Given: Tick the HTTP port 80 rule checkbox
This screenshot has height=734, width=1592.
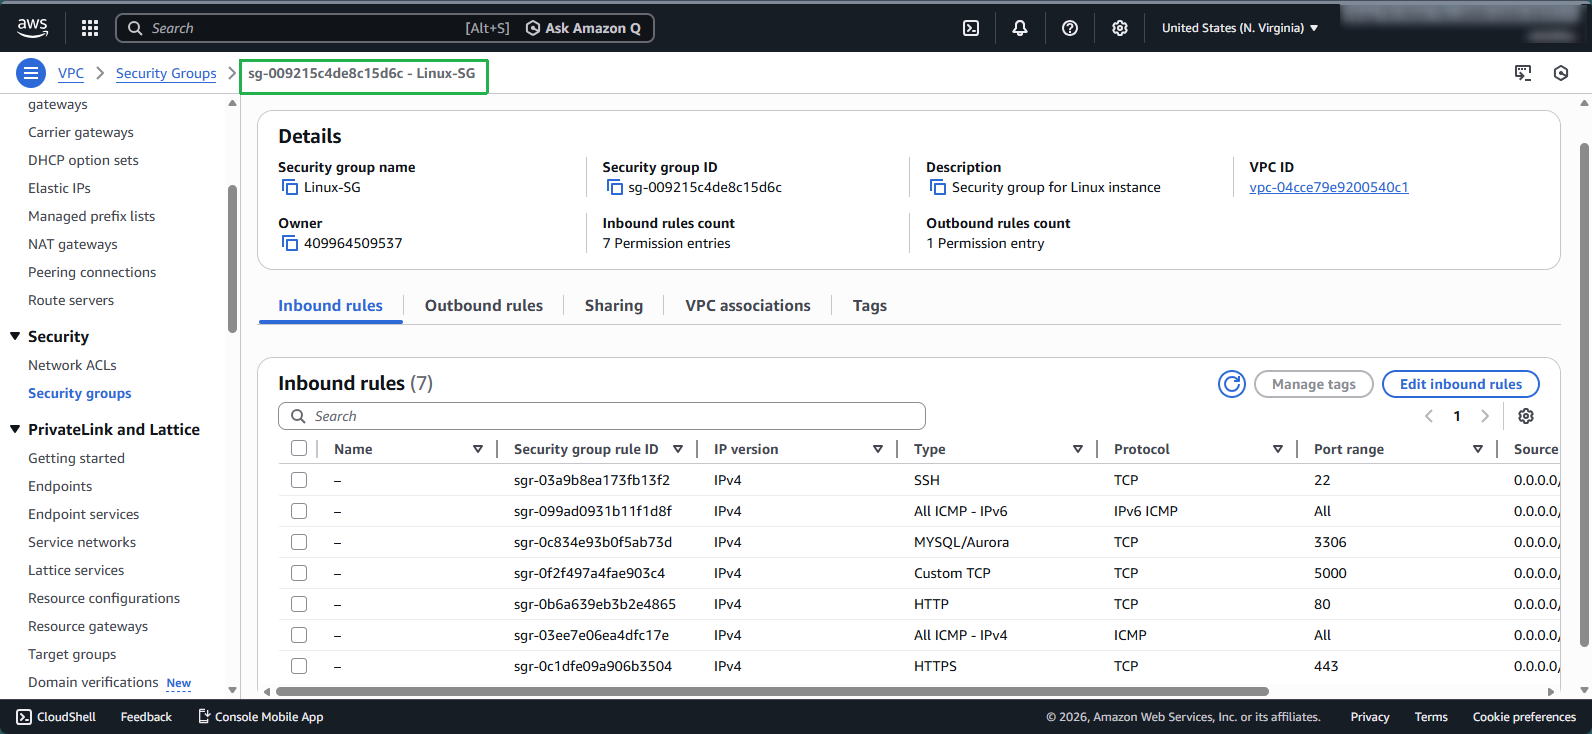Looking at the screenshot, I should click(299, 604).
